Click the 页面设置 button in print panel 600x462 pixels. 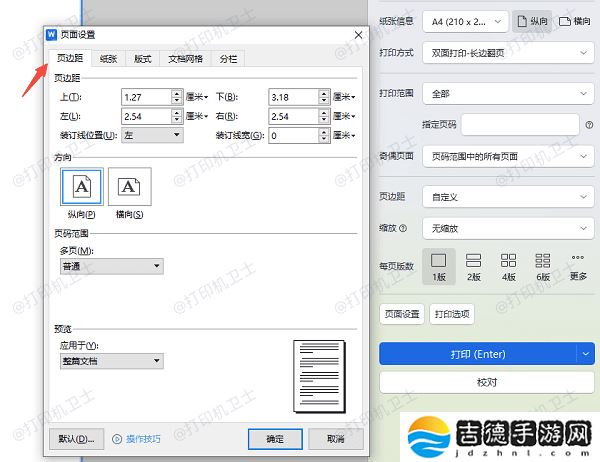(402, 314)
